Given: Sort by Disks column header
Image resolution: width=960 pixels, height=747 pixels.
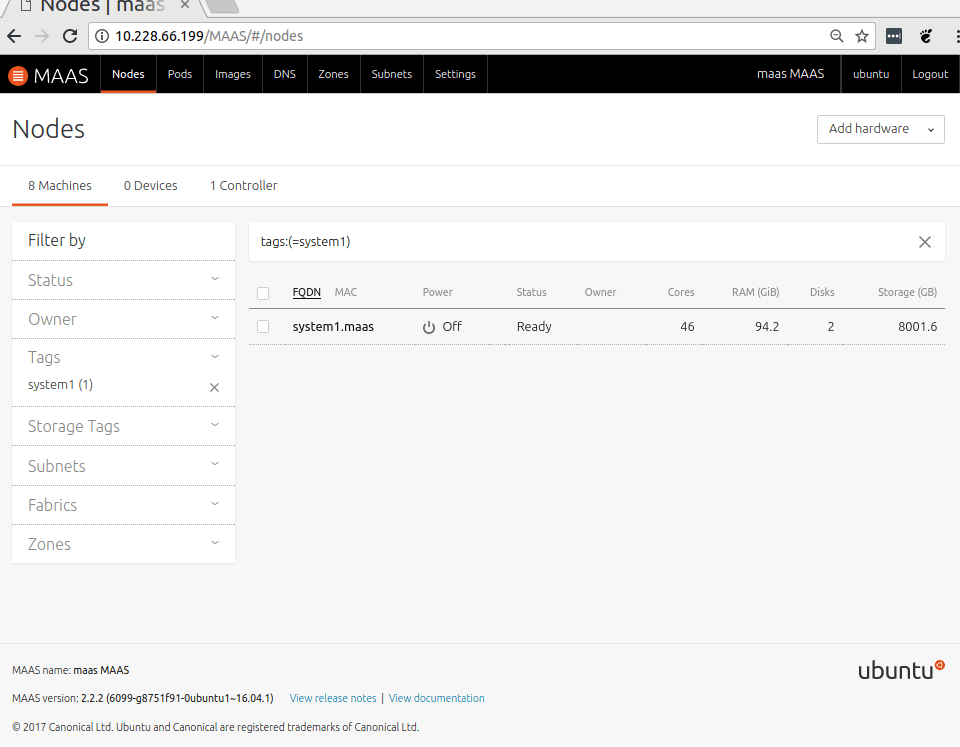Looking at the screenshot, I should tap(822, 293).
